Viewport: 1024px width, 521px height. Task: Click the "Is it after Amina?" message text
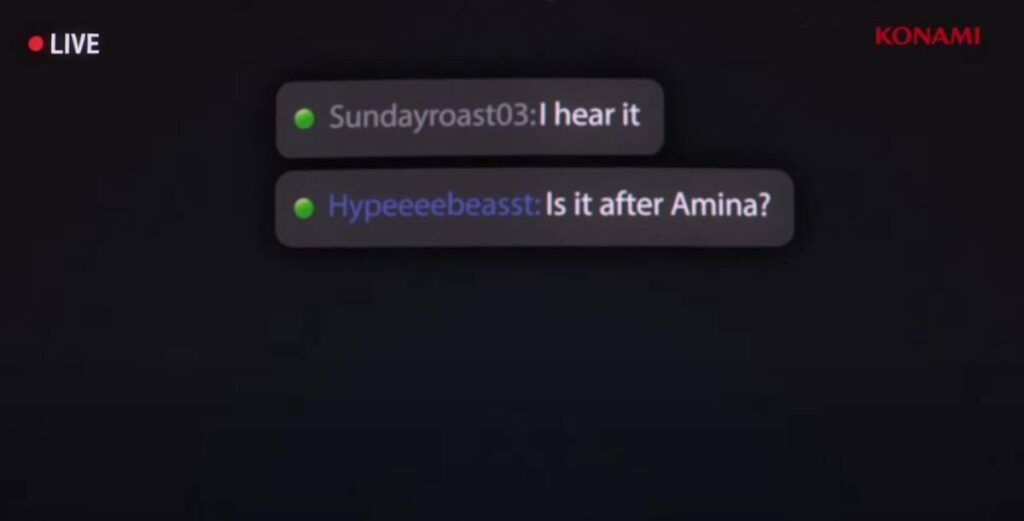[658, 204]
